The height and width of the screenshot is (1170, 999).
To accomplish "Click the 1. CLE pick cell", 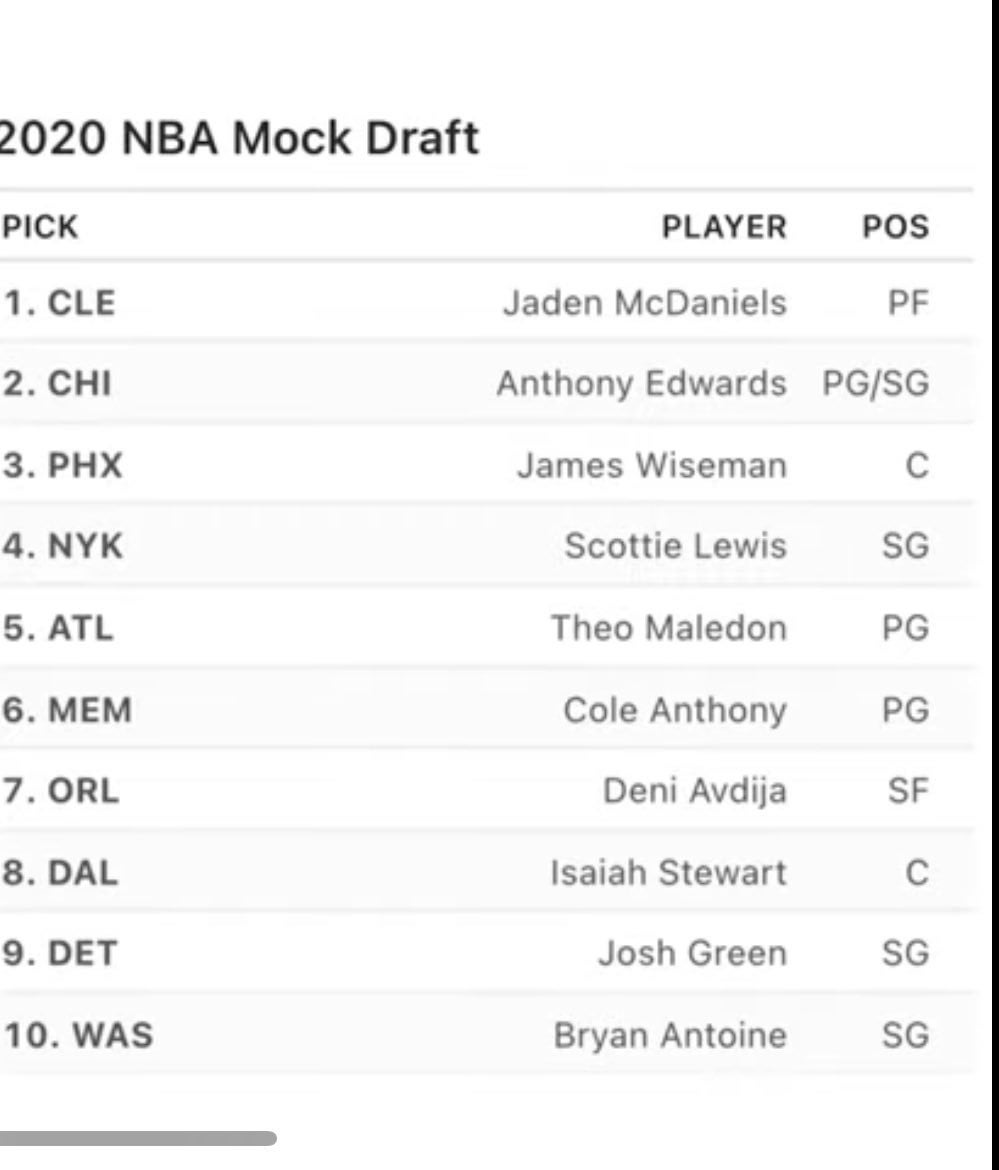I will 58,303.
